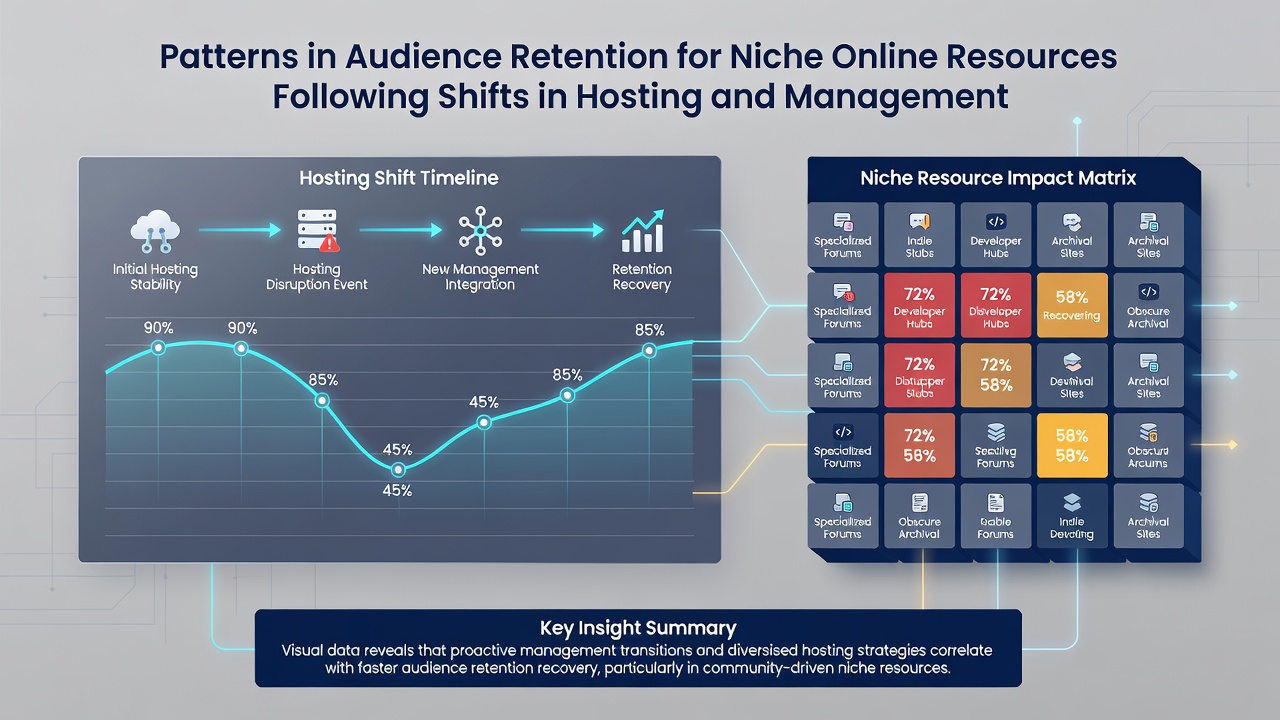
Task: Select the yellow cell showing 58% twice
Action: pyautogui.click(x=1072, y=445)
